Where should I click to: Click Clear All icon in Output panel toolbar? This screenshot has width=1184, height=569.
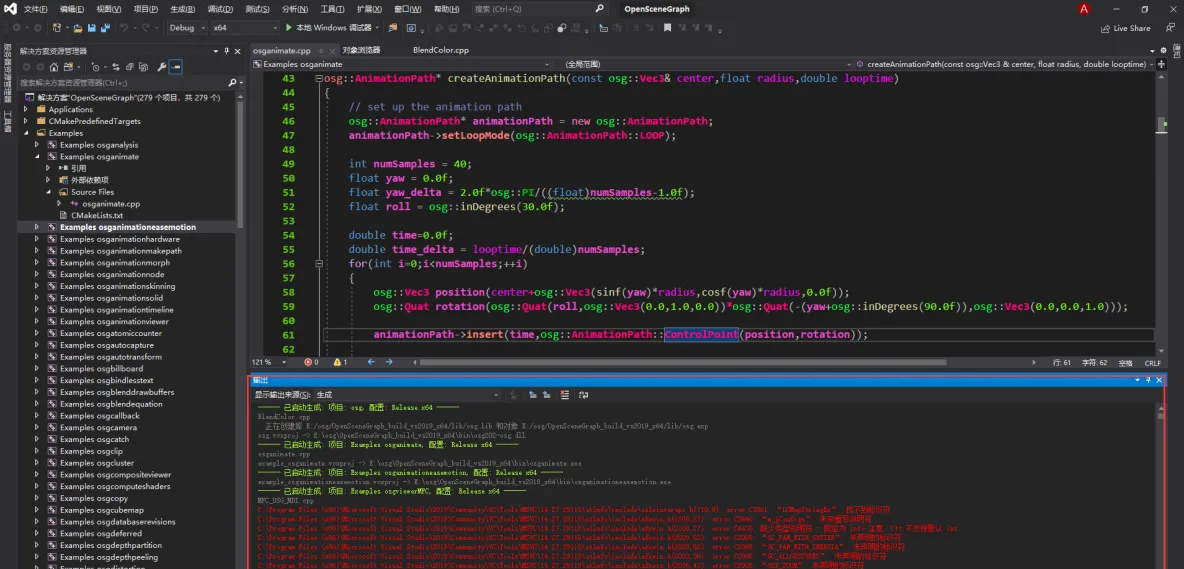pyautogui.click(x=566, y=395)
